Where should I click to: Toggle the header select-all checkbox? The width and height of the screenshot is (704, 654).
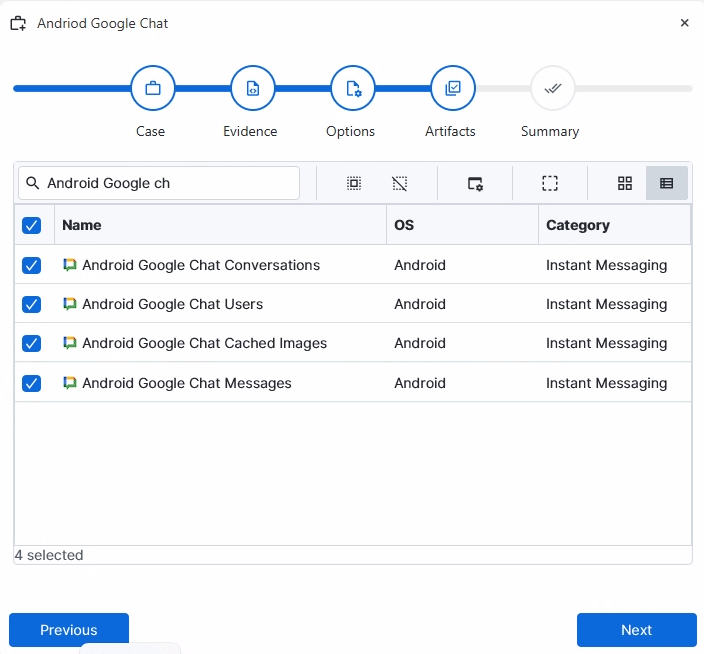tap(32, 225)
